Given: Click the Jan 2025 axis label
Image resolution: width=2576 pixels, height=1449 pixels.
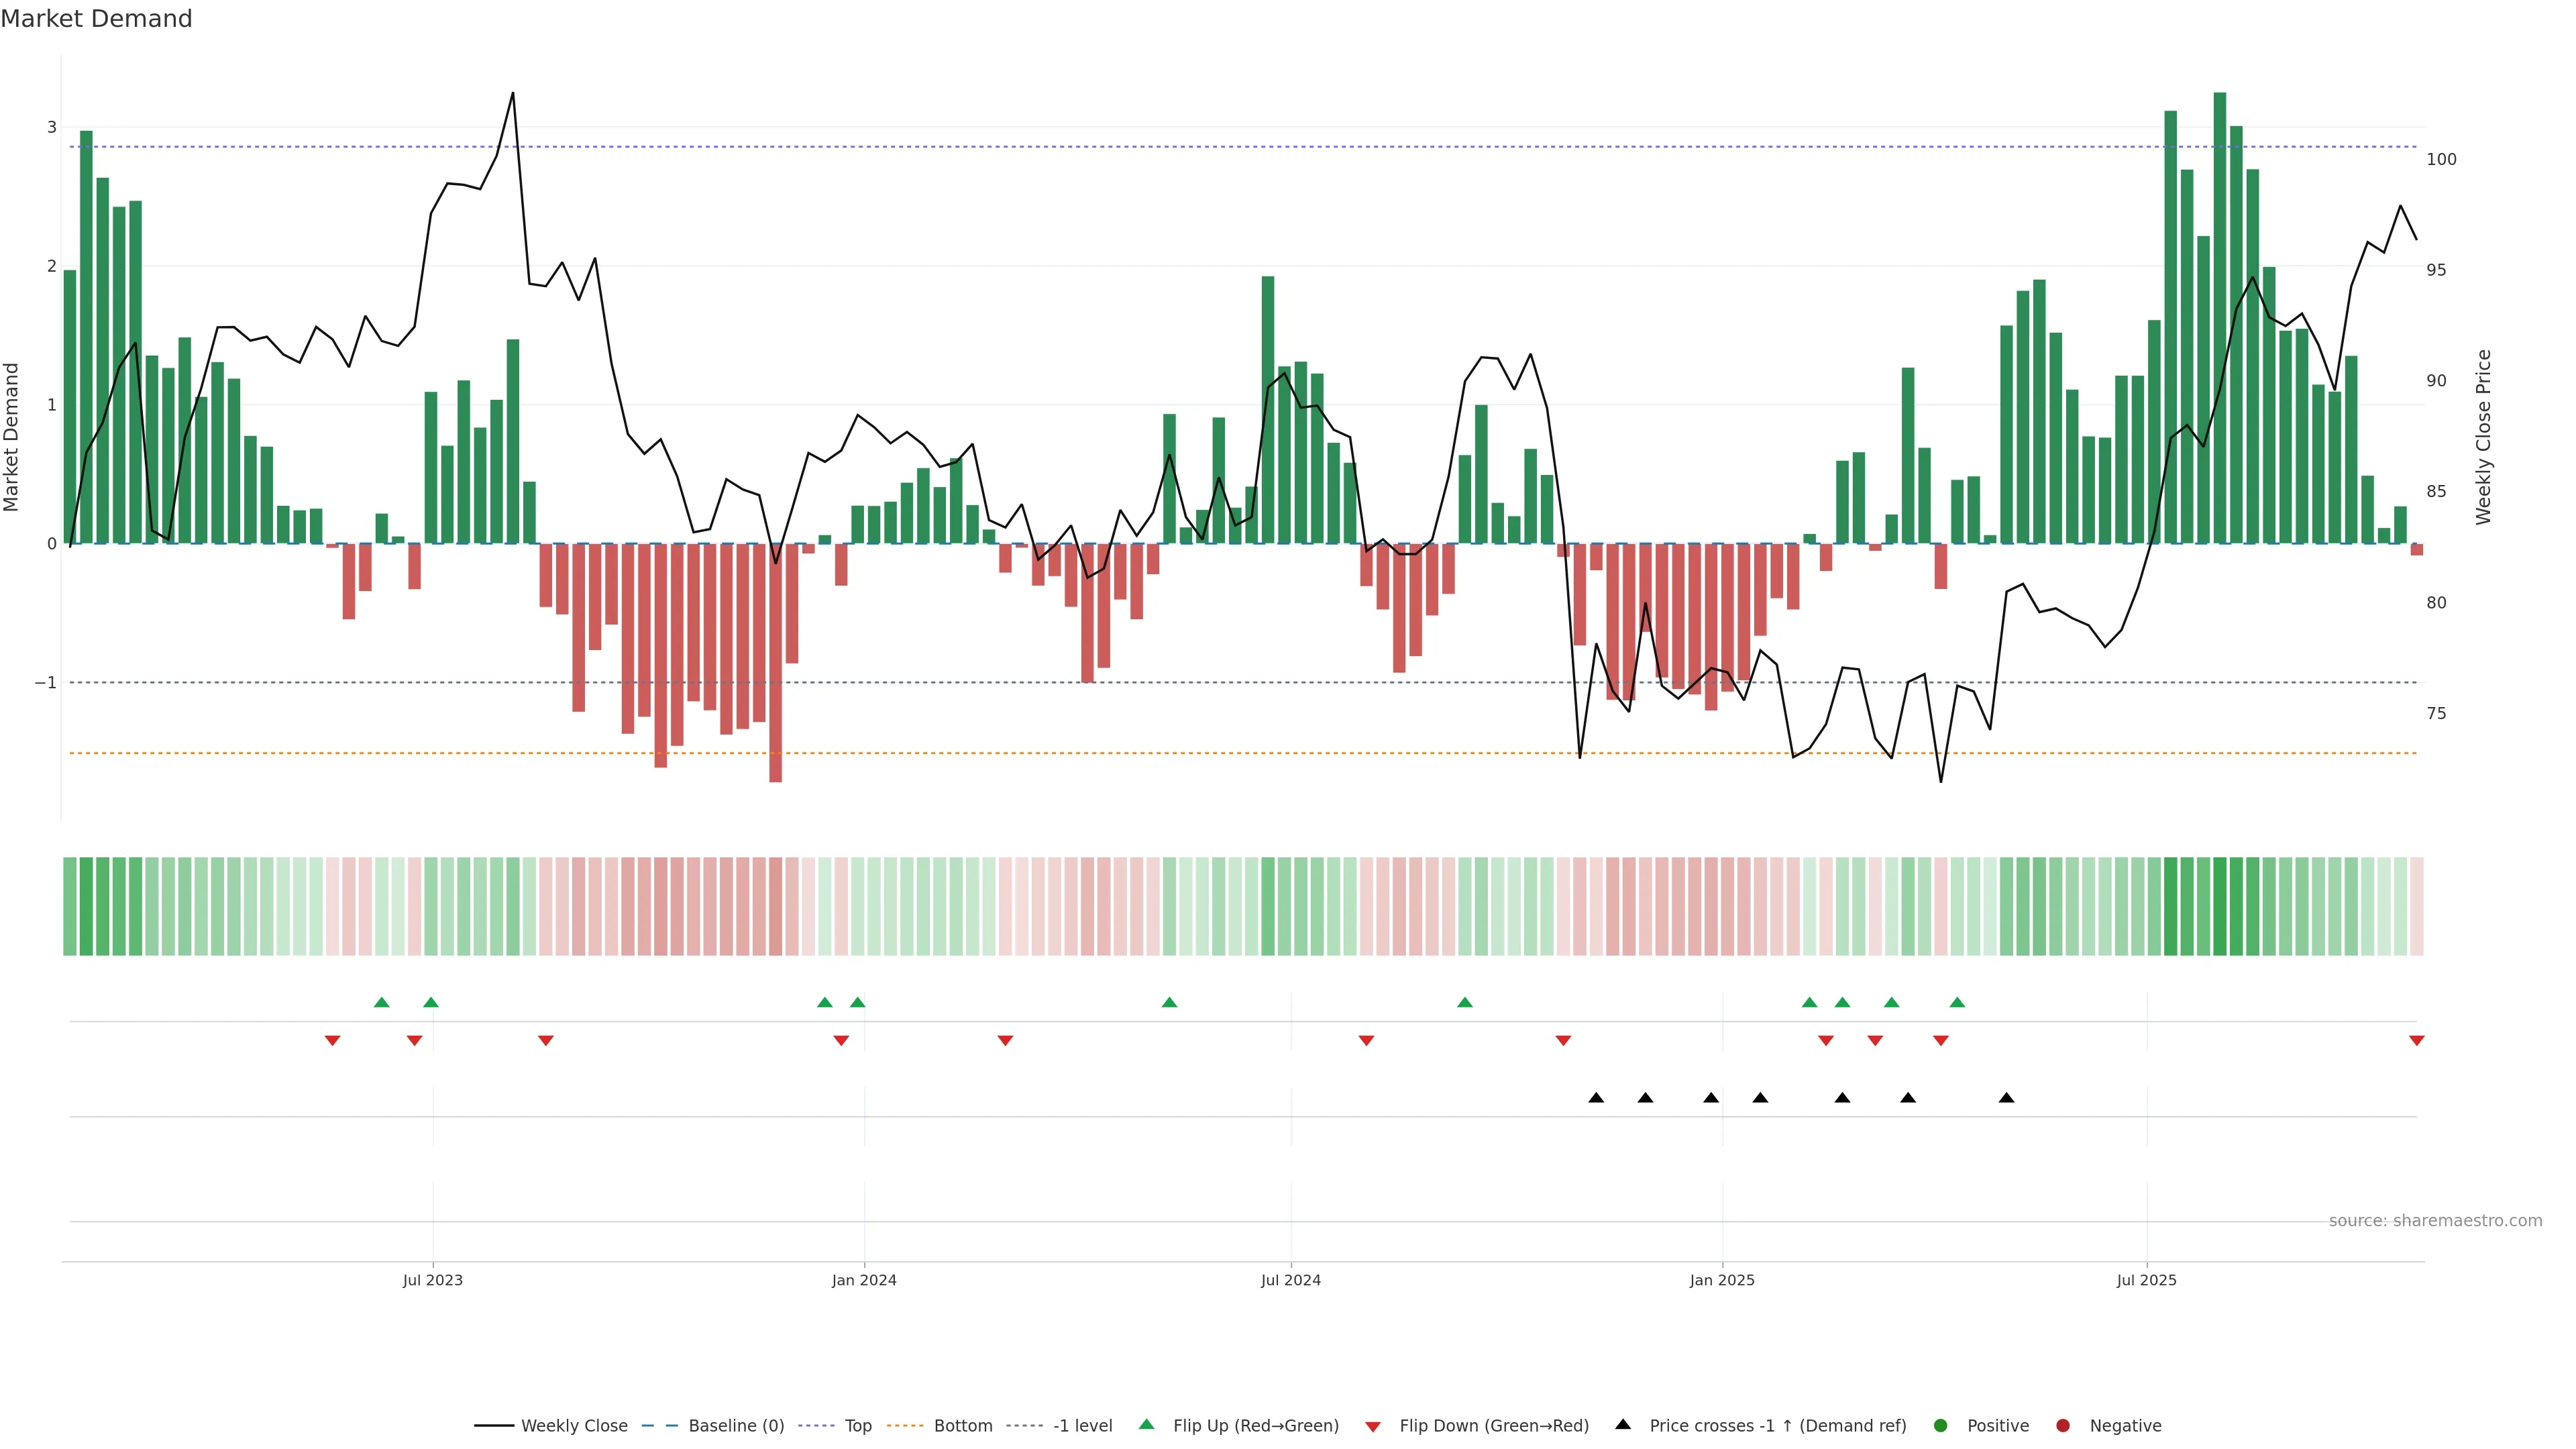Looking at the screenshot, I should [x=1722, y=1280].
